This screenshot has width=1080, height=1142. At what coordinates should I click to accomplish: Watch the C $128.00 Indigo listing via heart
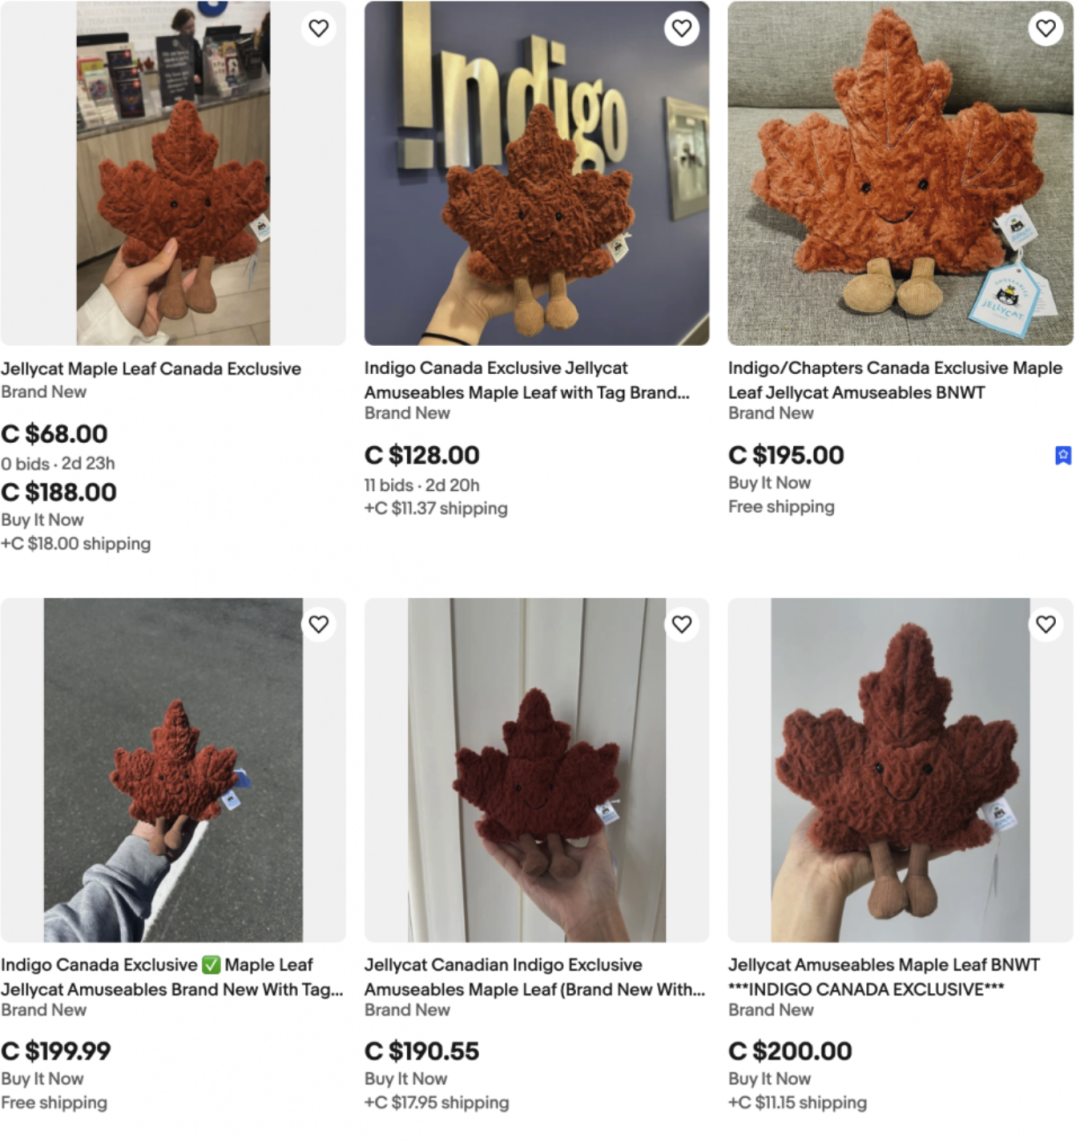click(682, 28)
